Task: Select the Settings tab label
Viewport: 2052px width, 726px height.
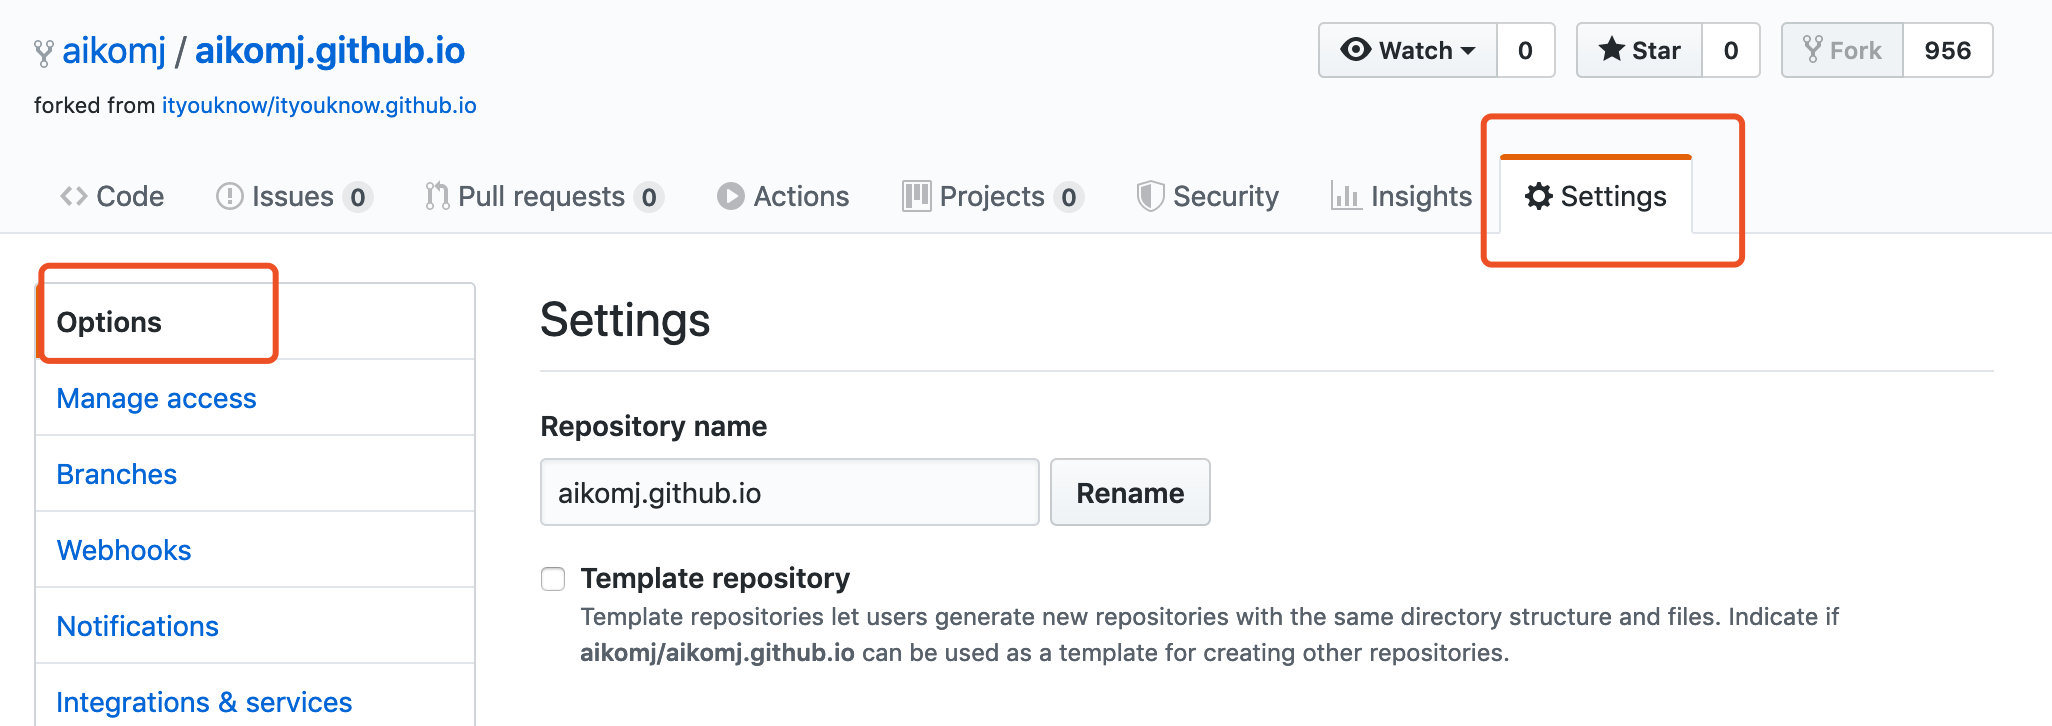Action: click(1613, 196)
